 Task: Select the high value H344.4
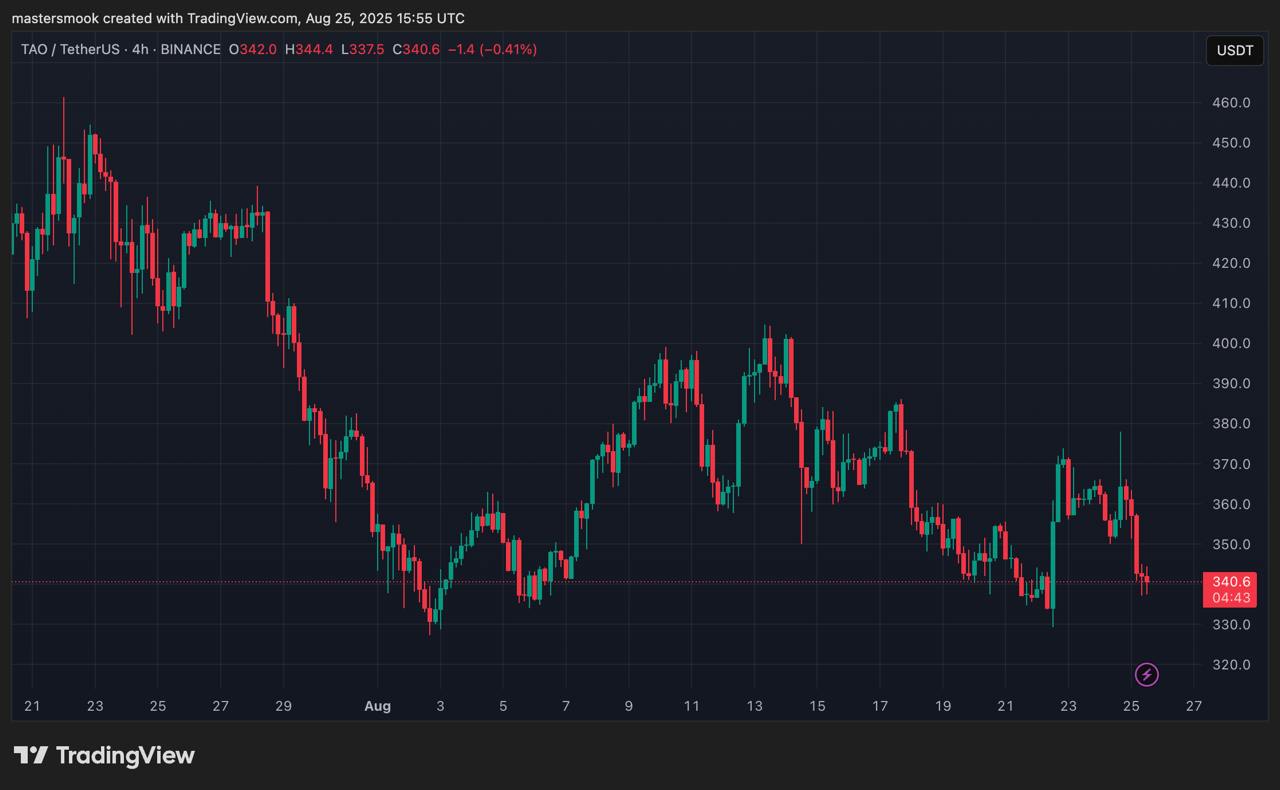[309, 49]
